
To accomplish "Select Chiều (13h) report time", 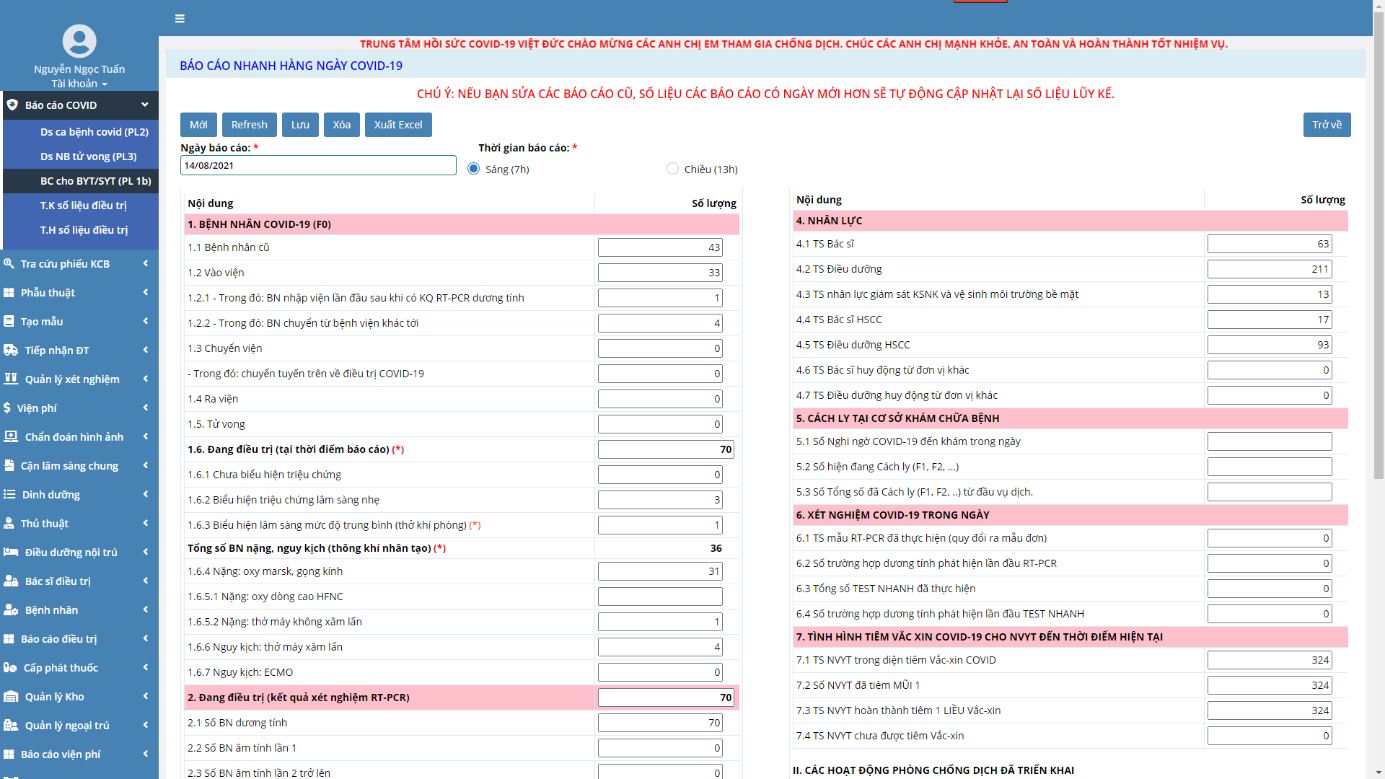I will pos(673,169).
